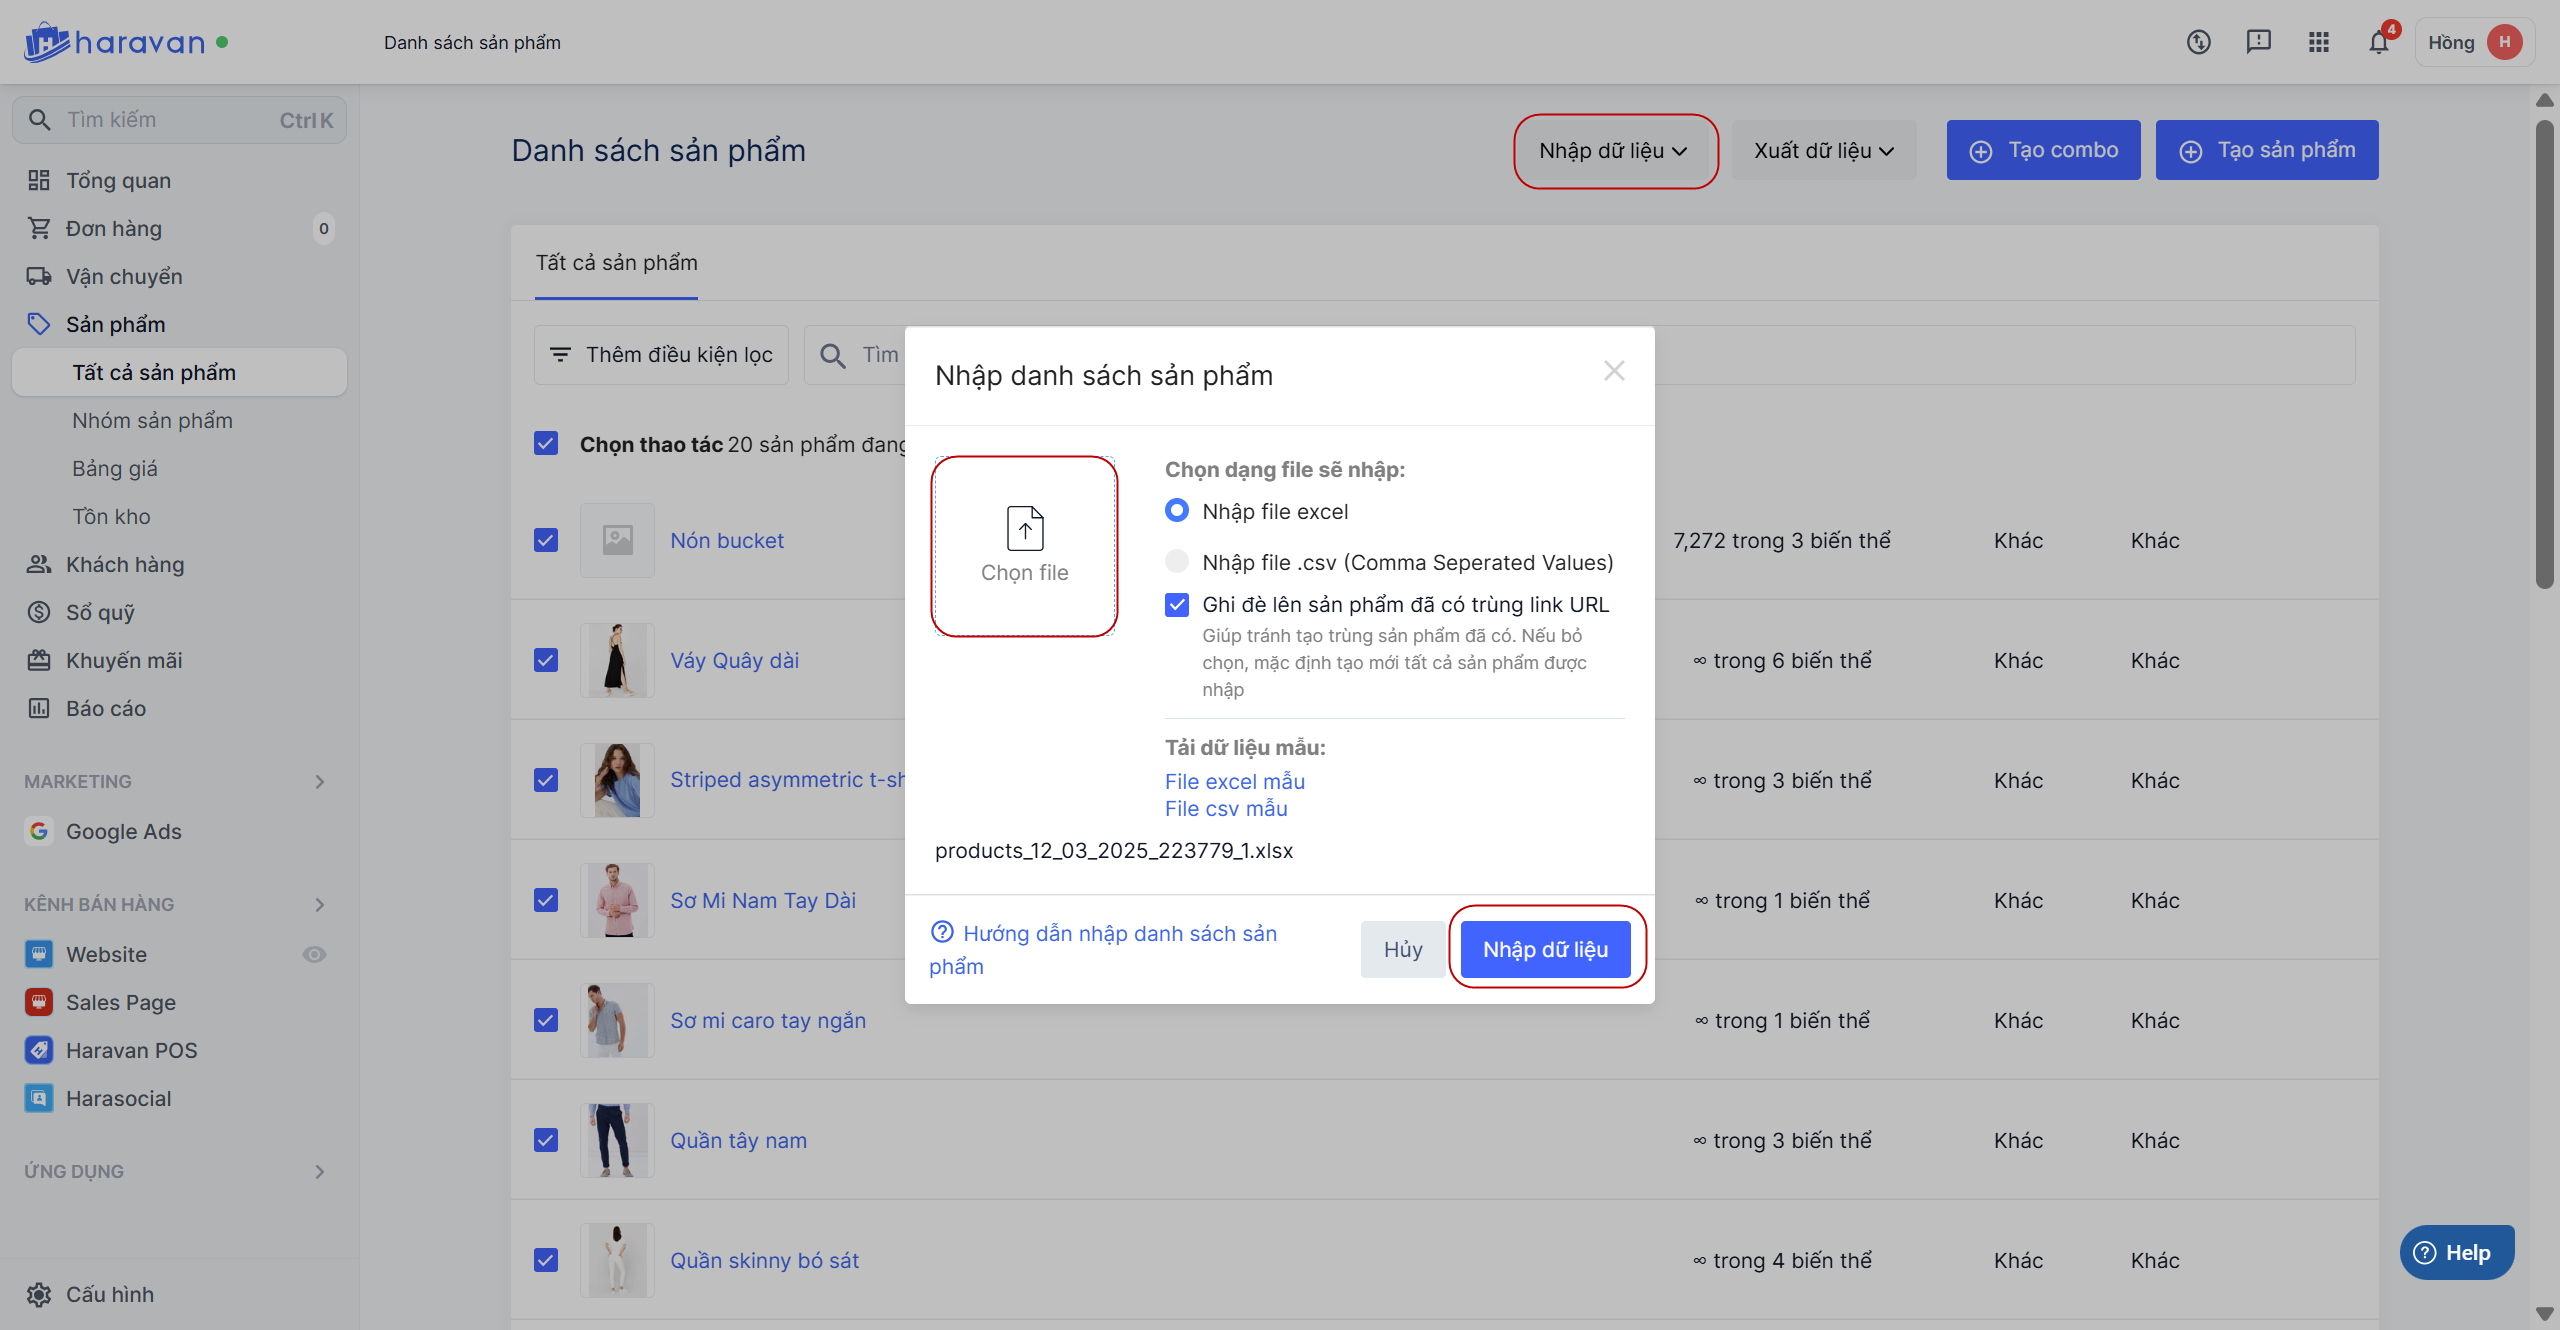
Task: Click the page vertical scrollbar
Action: [x=2544, y=355]
